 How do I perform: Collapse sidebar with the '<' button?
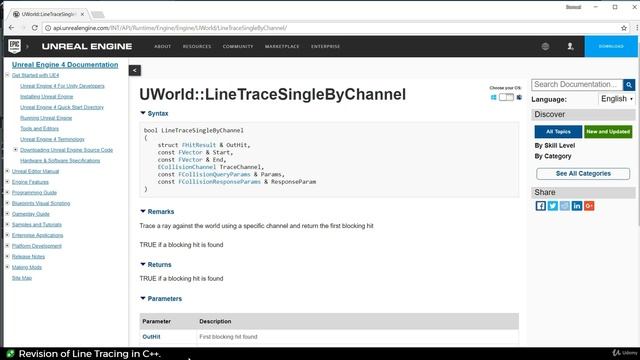[135, 70]
